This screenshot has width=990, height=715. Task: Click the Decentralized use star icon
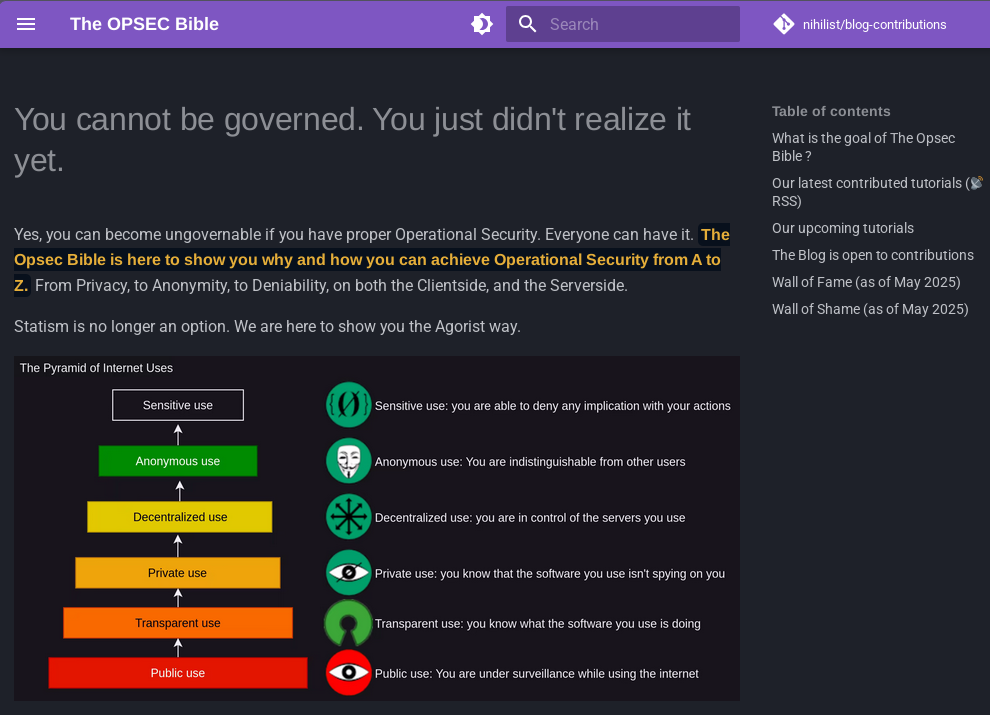(348, 517)
